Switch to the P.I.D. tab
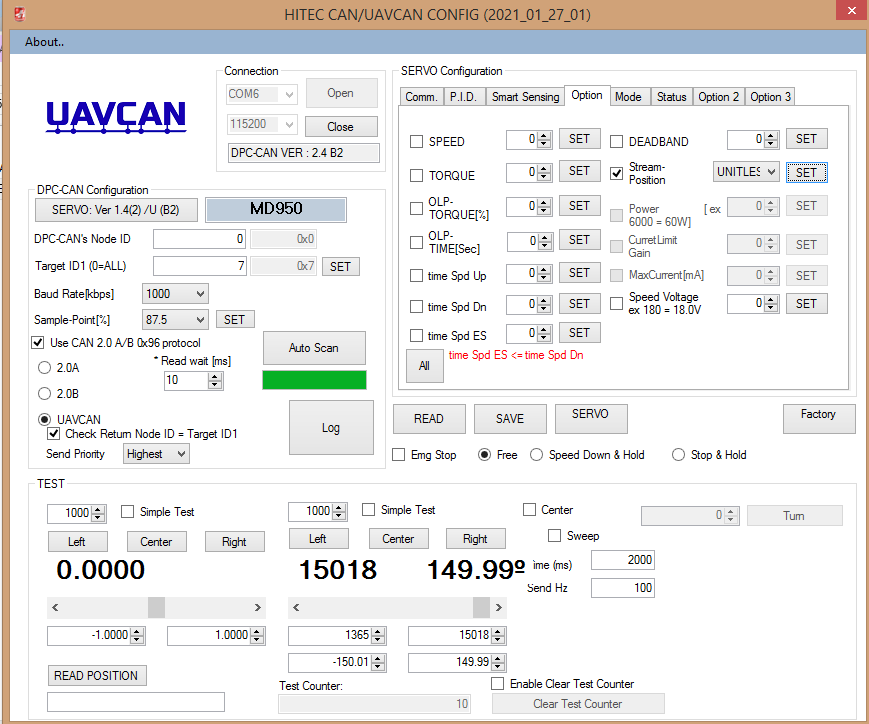Viewport: 869px width, 724px height. tap(463, 97)
